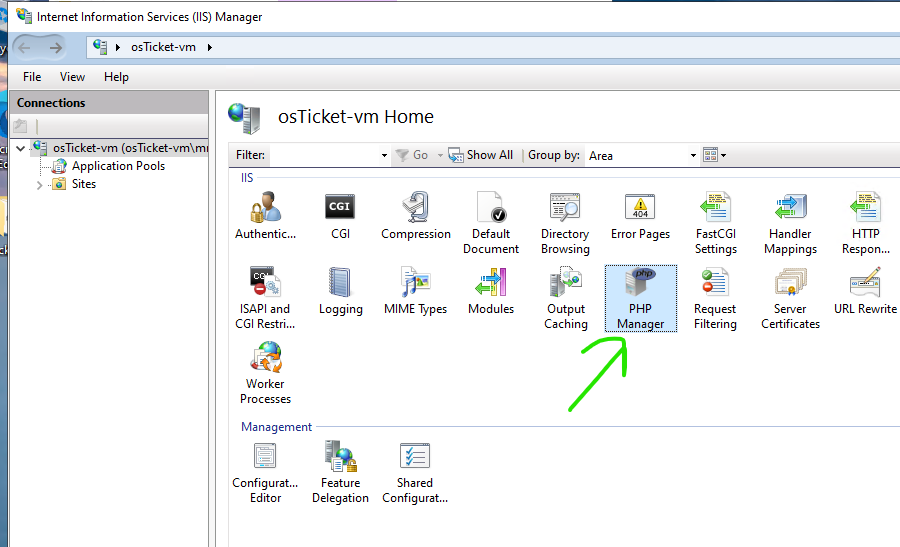
Task: Open FastCGI Settings
Action: pyautogui.click(x=716, y=223)
